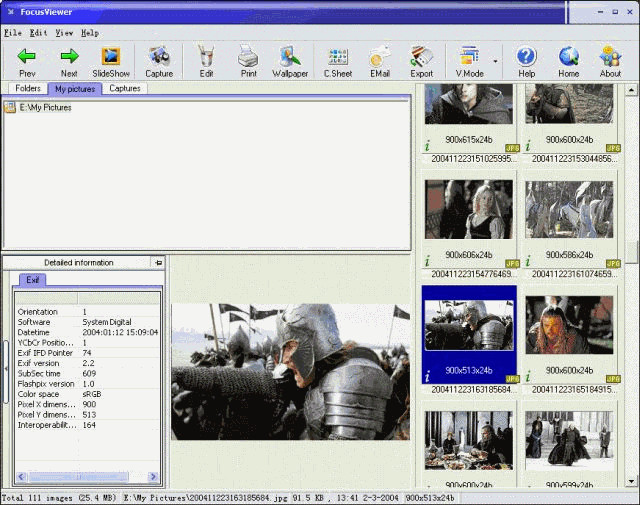Go to Home website
640x505 pixels.
[569, 62]
